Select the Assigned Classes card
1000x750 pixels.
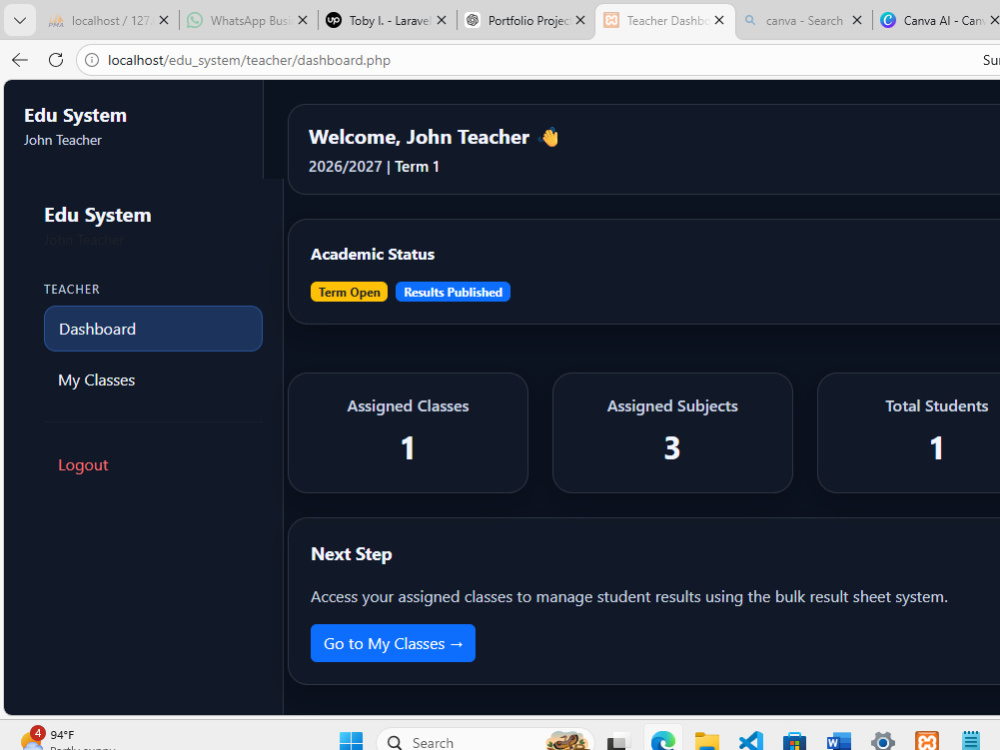(408, 432)
